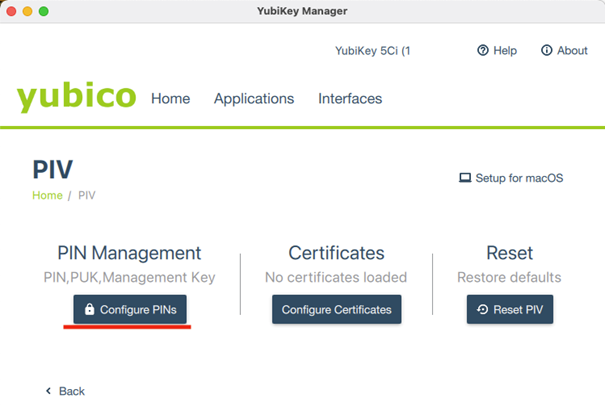Click the laptop icon beside Setup for macOS
Image resolution: width=605 pixels, height=416 pixels.
(x=465, y=178)
